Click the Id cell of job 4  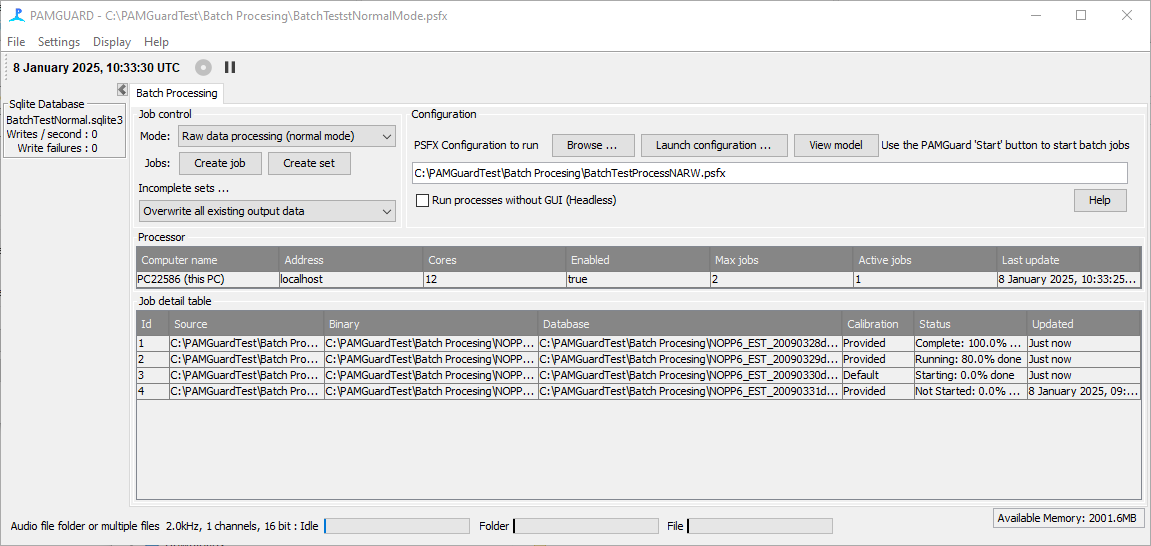[x=153, y=391]
